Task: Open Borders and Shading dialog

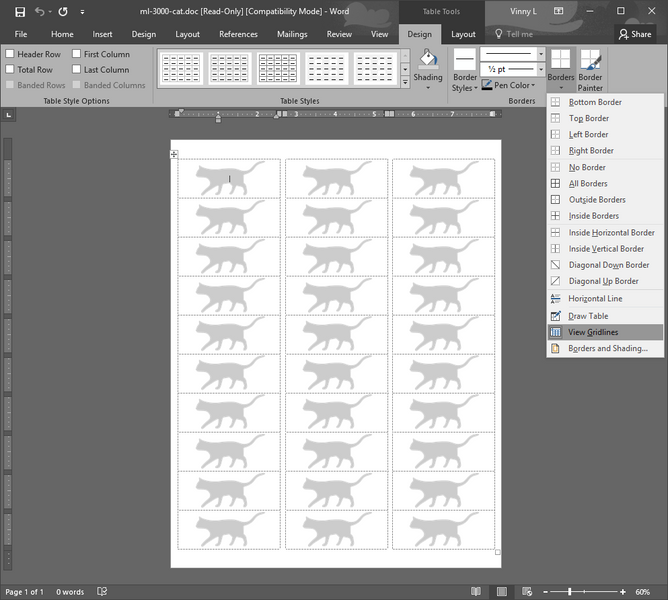Action: [x=607, y=349]
